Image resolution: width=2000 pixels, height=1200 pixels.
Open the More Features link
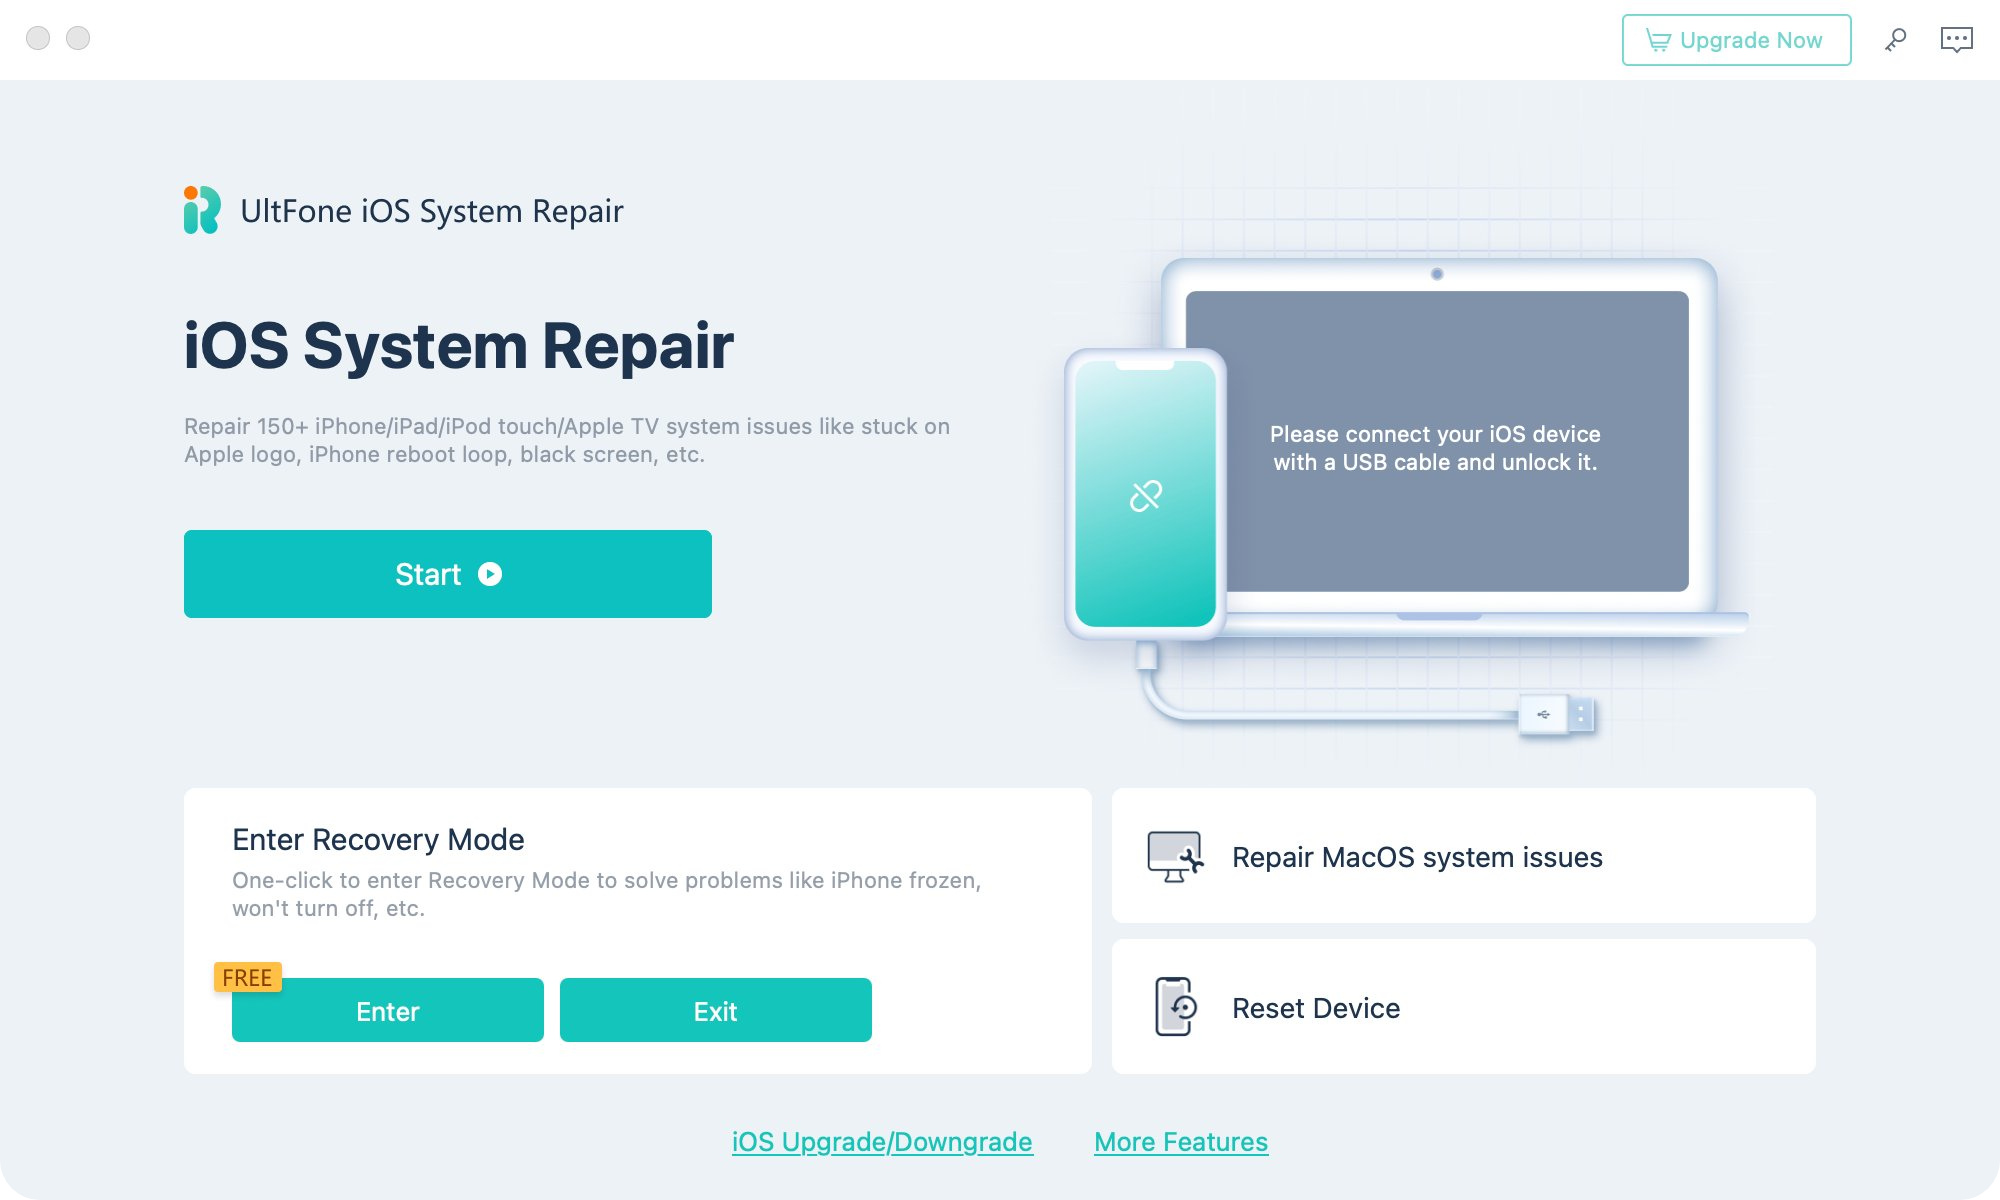1181,1142
